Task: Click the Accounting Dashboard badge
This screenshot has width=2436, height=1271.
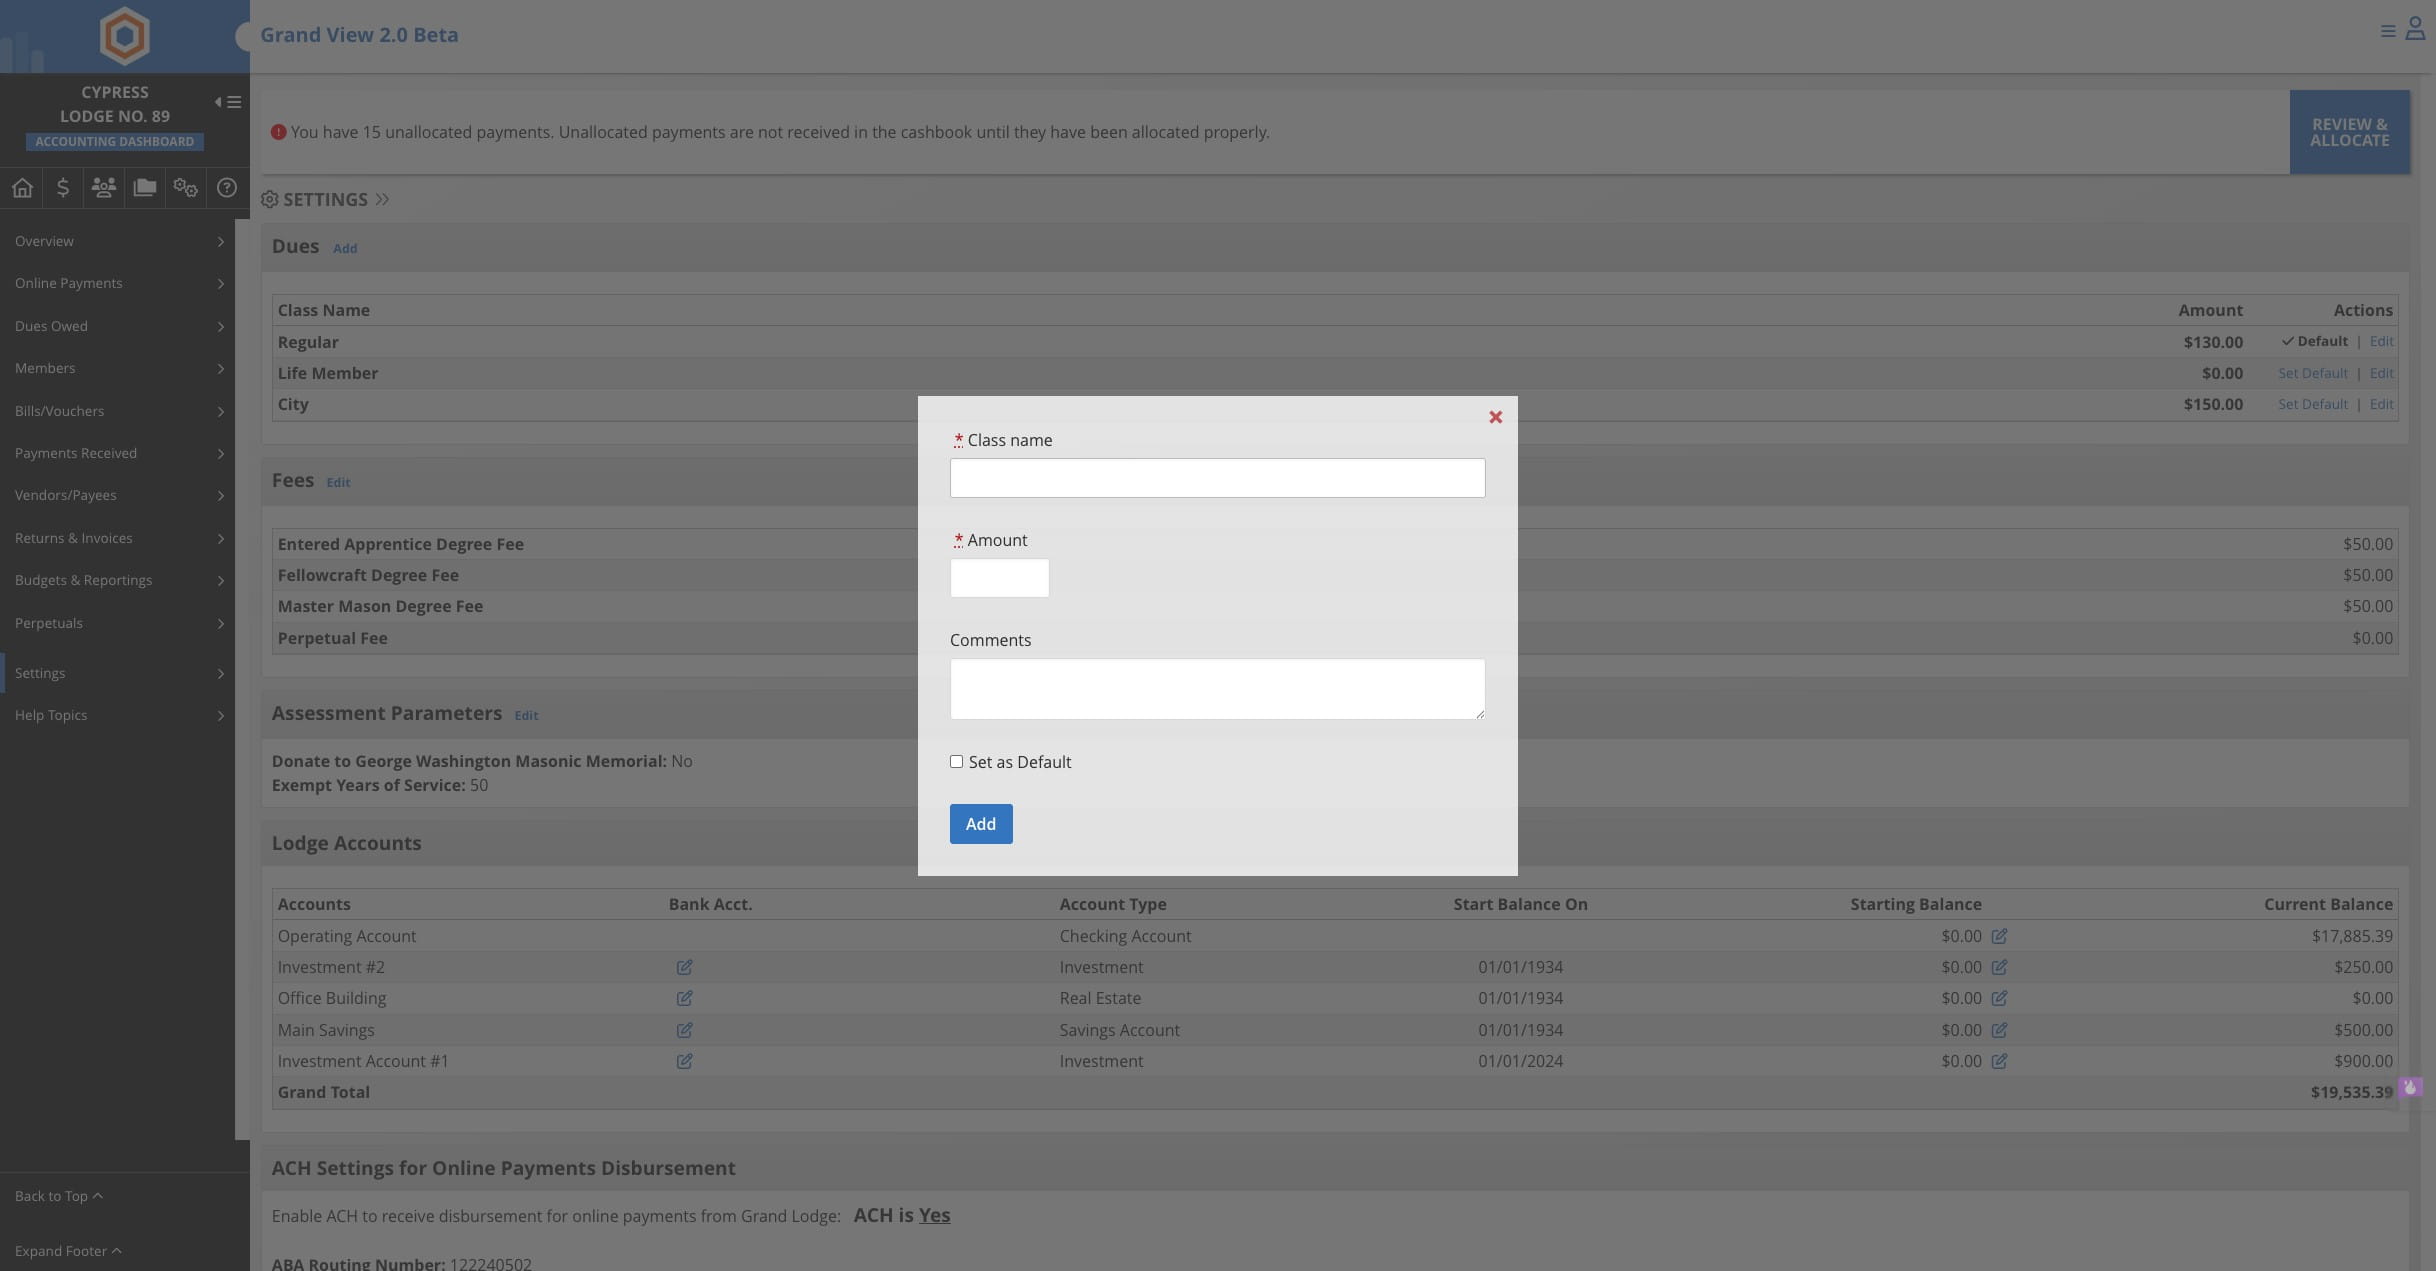Action: click(x=115, y=142)
